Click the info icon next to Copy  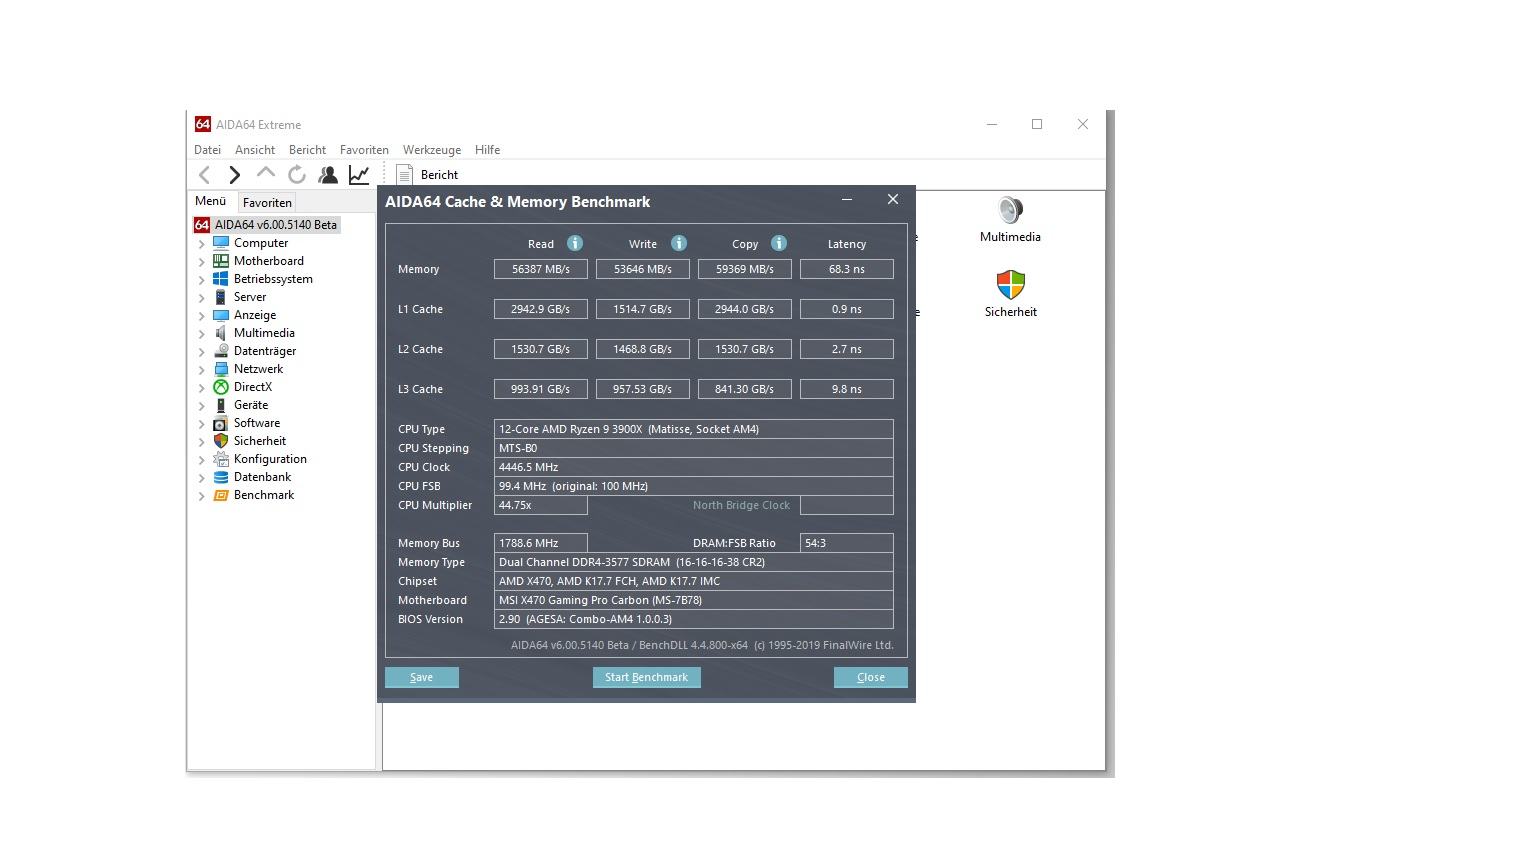(x=779, y=243)
